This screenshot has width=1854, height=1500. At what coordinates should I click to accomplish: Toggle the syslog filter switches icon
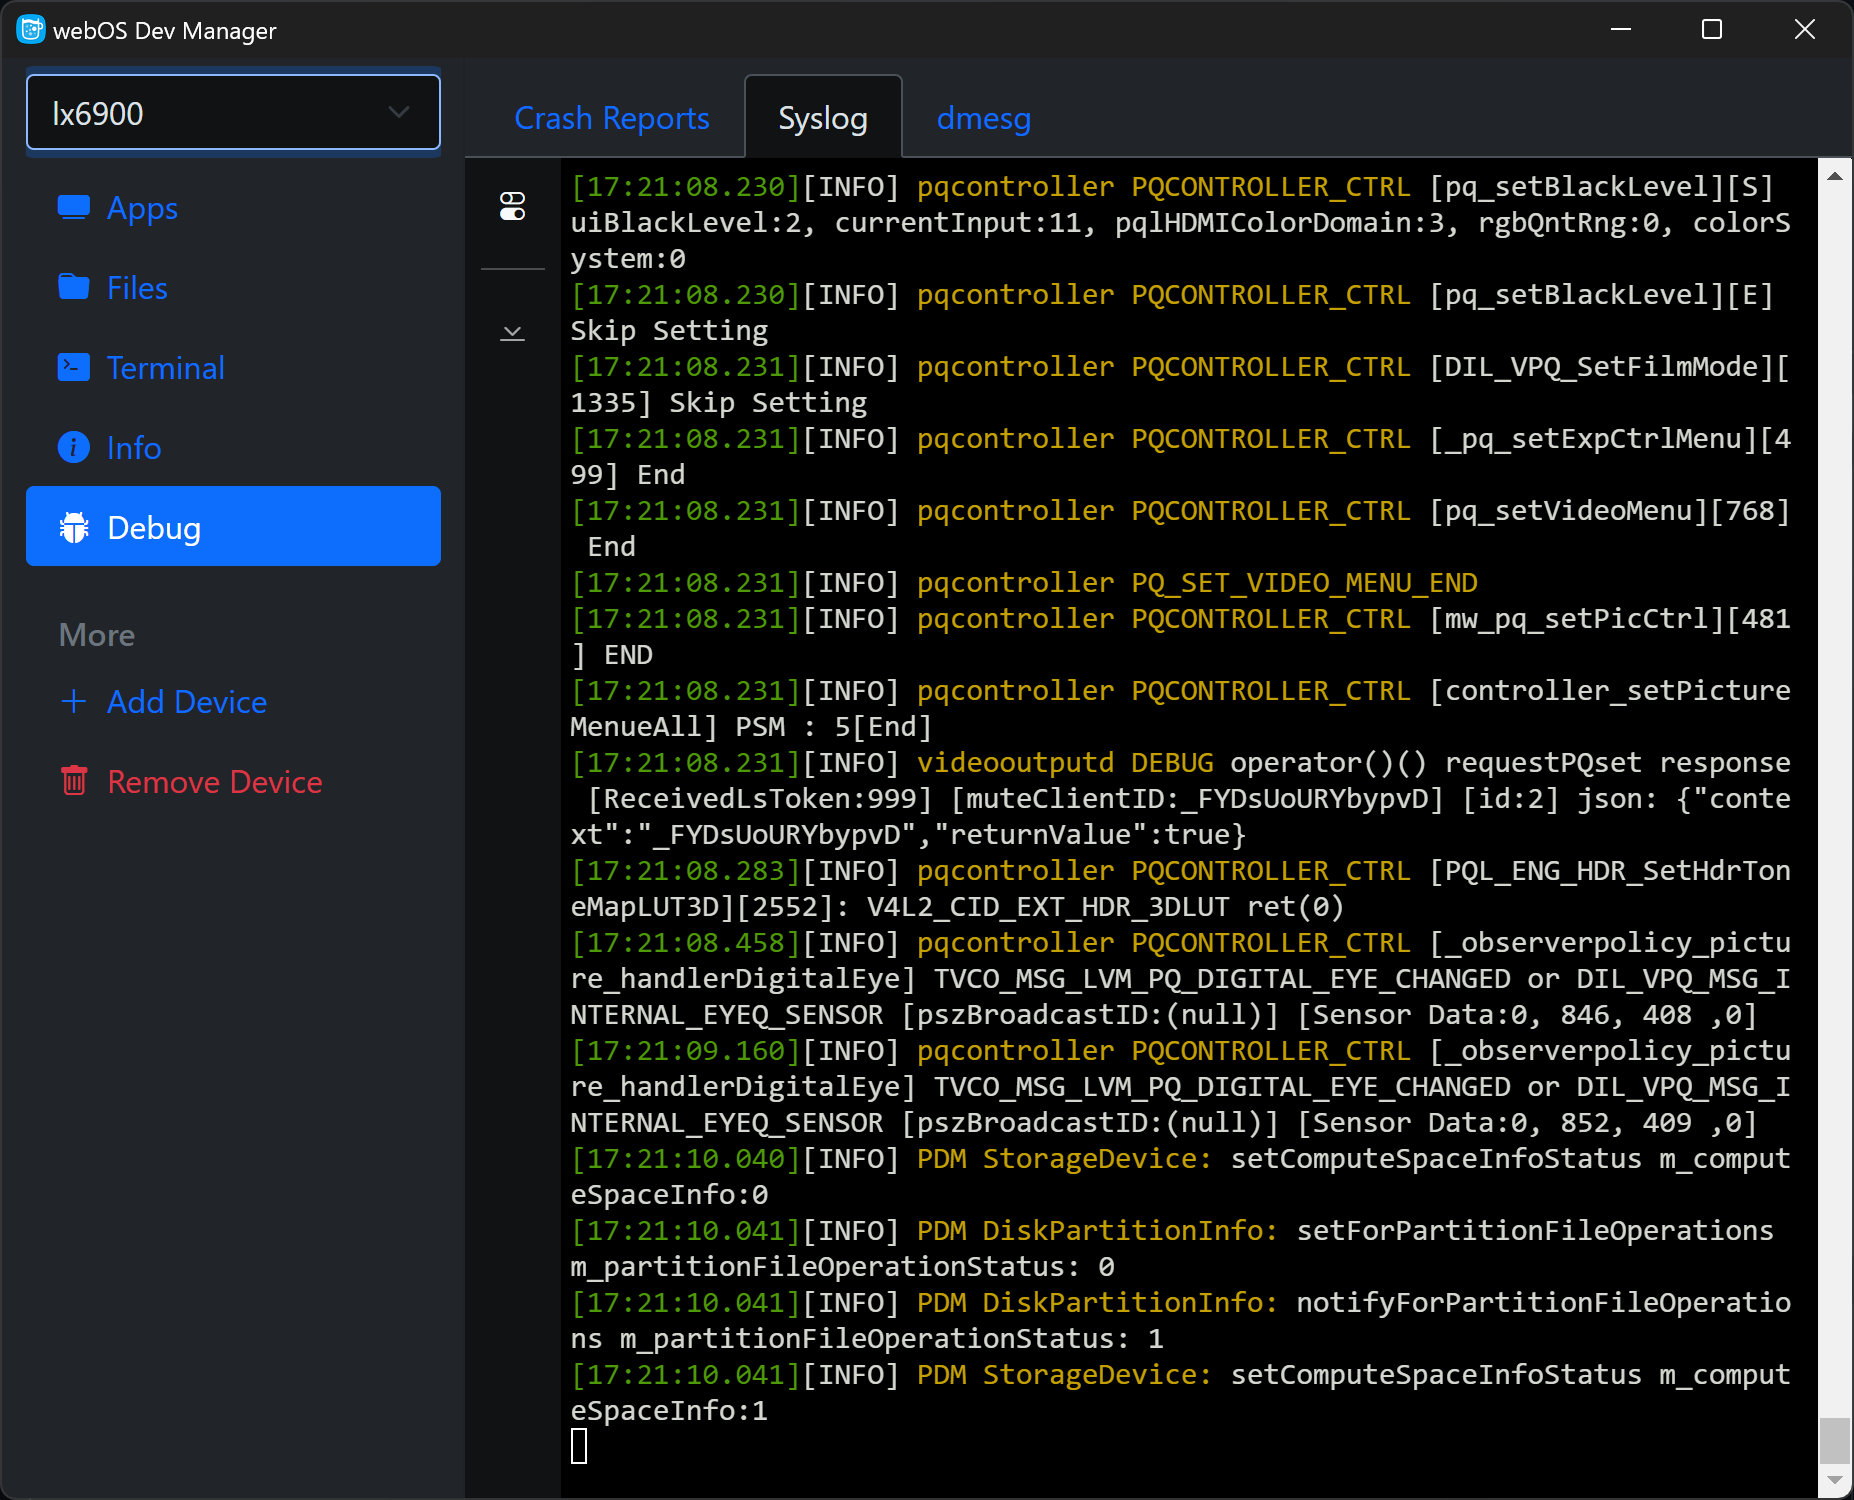512,207
